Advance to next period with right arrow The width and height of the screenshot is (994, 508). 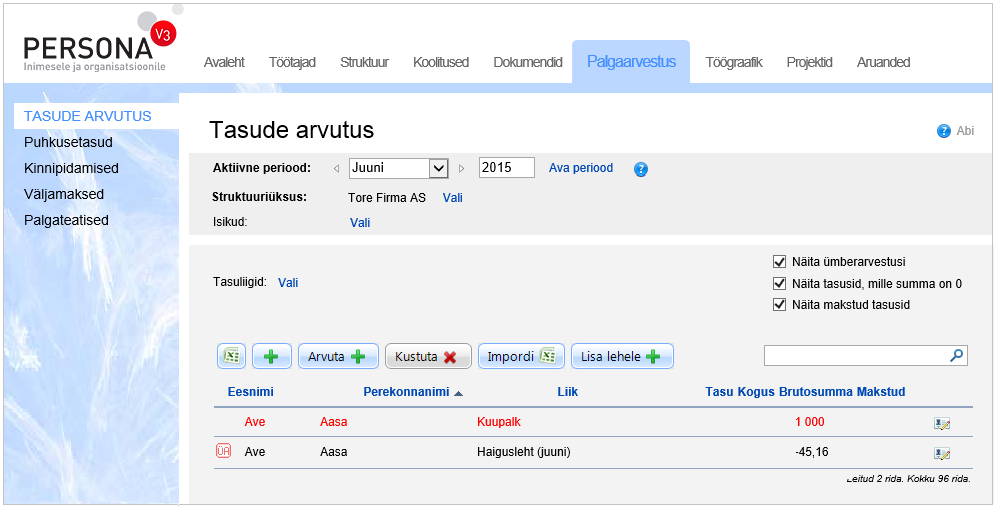[461, 168]
